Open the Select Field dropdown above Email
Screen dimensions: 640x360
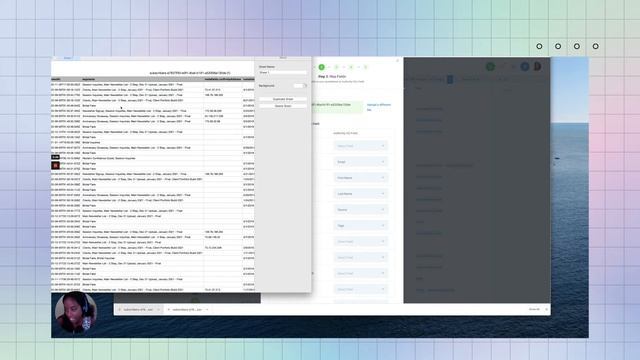click(x=360, y=146)
